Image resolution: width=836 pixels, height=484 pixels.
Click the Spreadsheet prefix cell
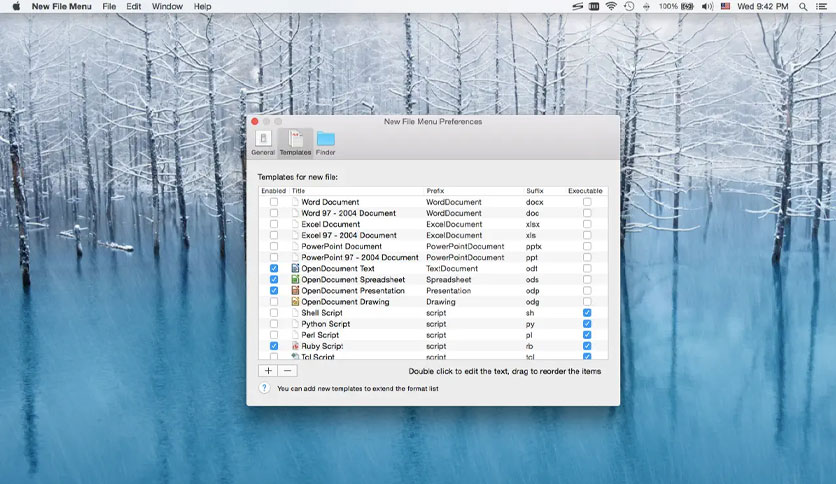click(x=449, y=279)
